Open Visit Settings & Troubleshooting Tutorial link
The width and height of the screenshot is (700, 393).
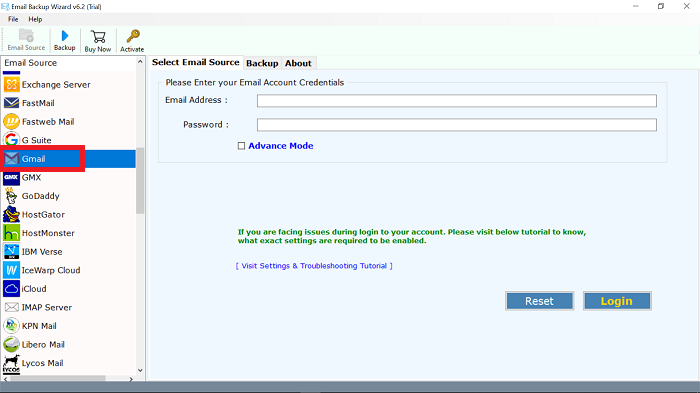pyautogui.click(x=314, y=266)
